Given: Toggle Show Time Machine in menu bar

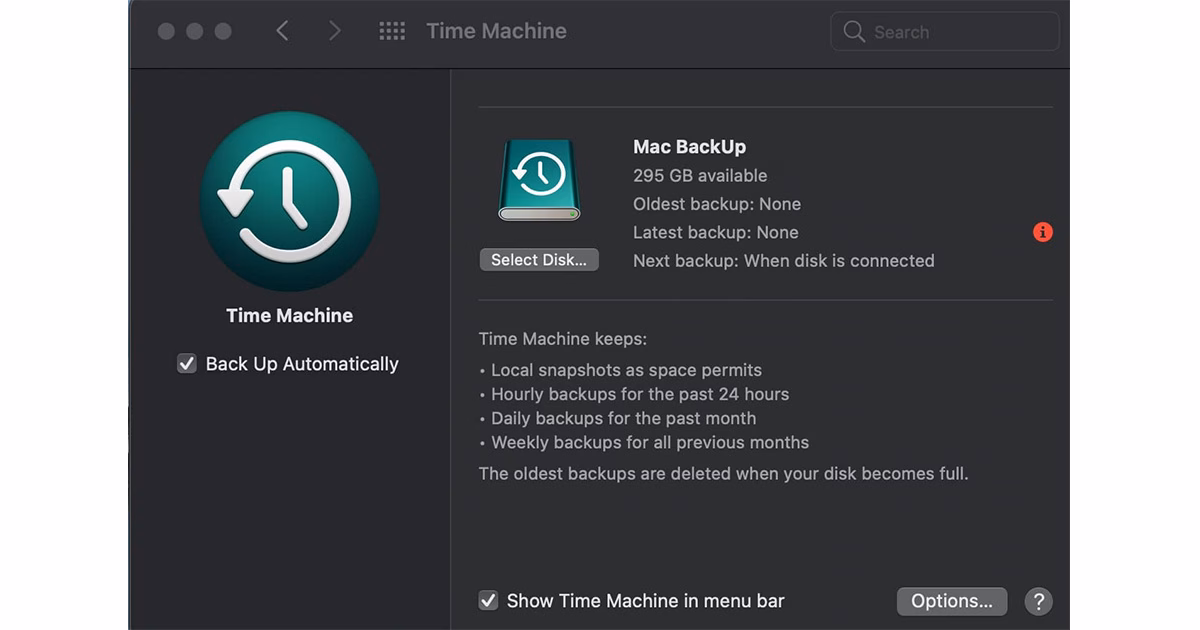Looking at the screenshot, I should point(488,601).
